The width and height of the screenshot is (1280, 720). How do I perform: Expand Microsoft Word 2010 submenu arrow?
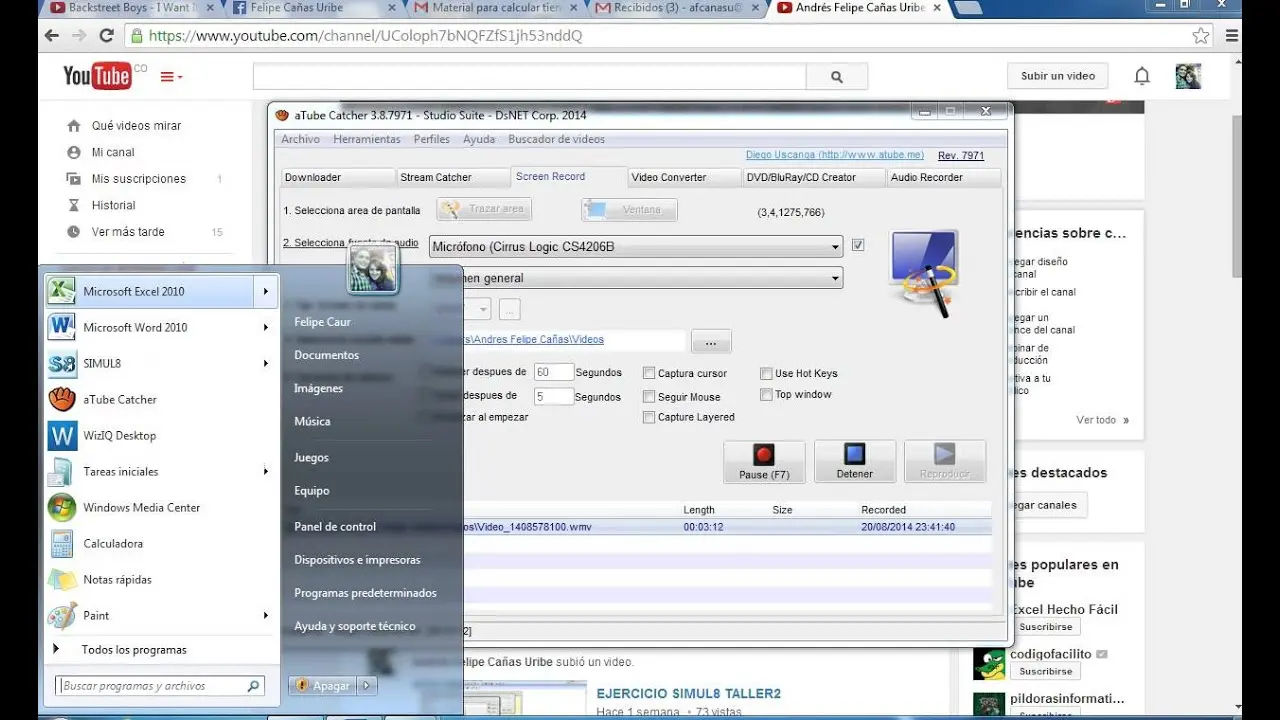tap(266, 328)
